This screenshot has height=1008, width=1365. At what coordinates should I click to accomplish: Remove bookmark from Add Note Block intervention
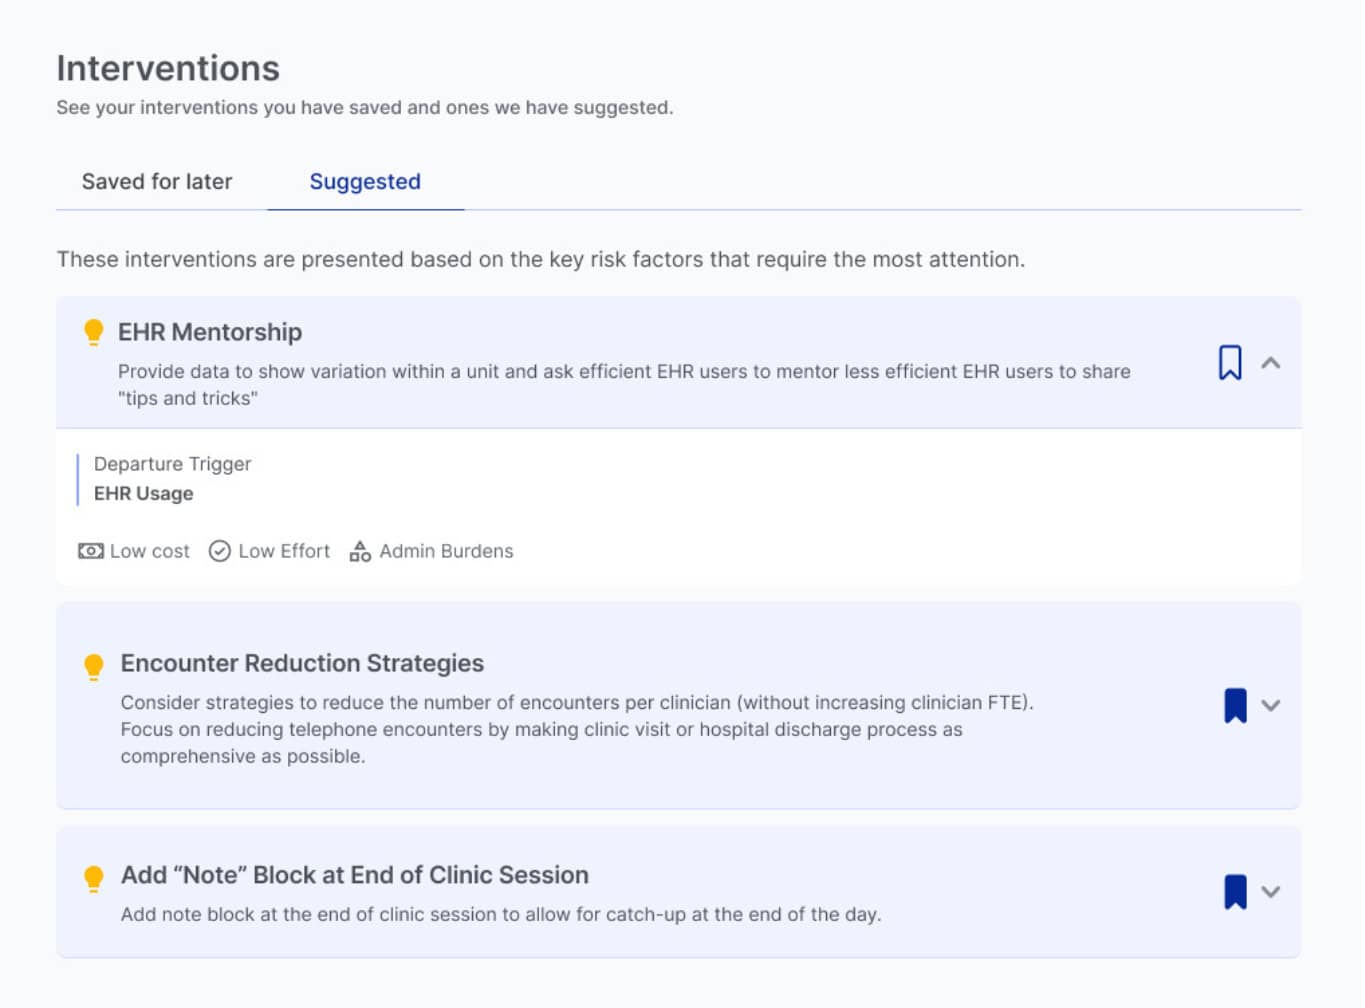click(1235, 892)
